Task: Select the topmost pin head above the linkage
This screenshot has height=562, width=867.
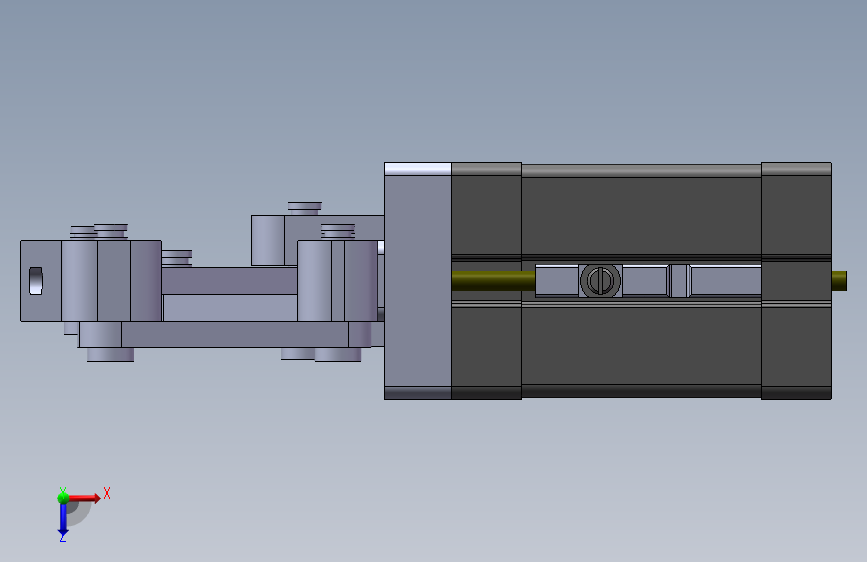Action: click(x=305, y=208)
